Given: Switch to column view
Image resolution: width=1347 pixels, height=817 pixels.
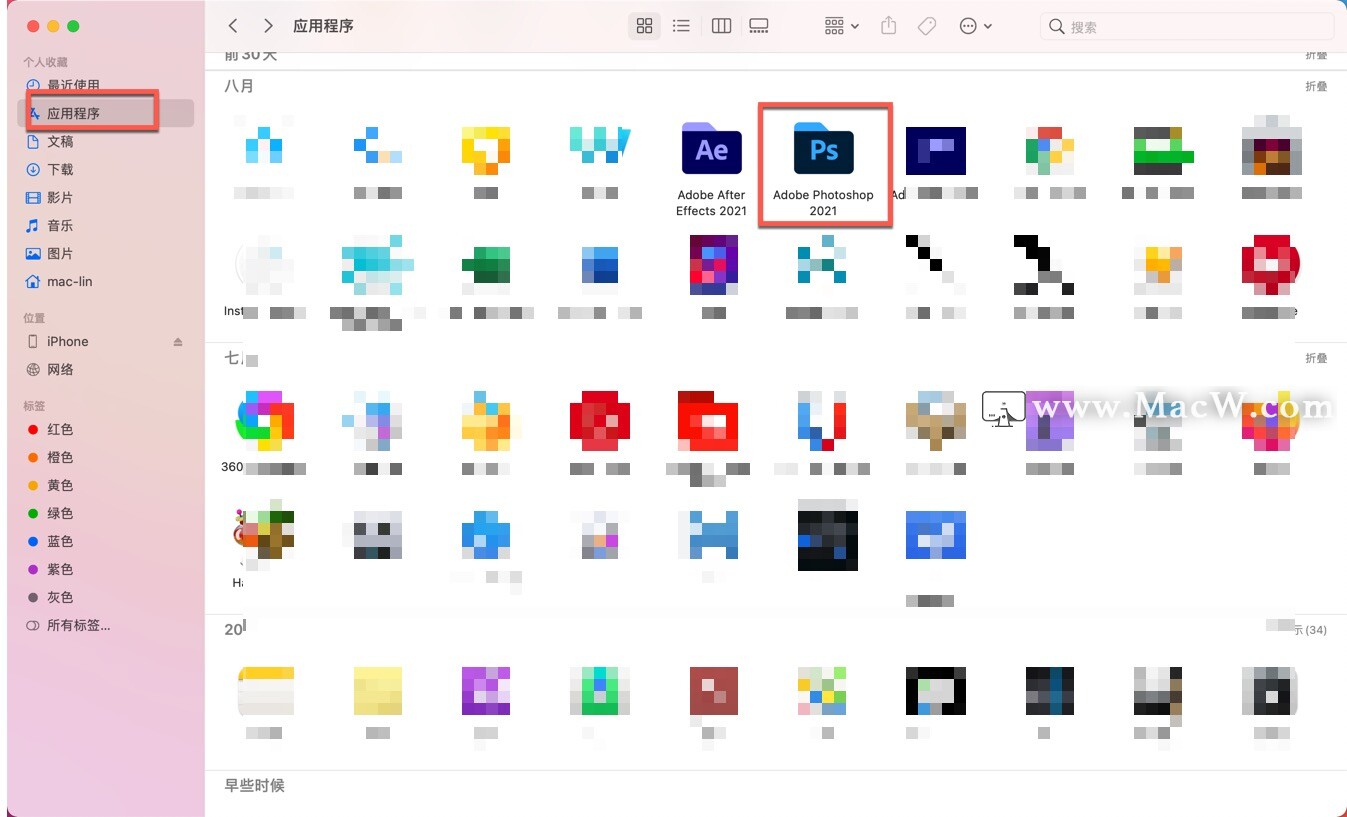Looking at the screenshot, I should pyautogui.click(x=721, y=26).
